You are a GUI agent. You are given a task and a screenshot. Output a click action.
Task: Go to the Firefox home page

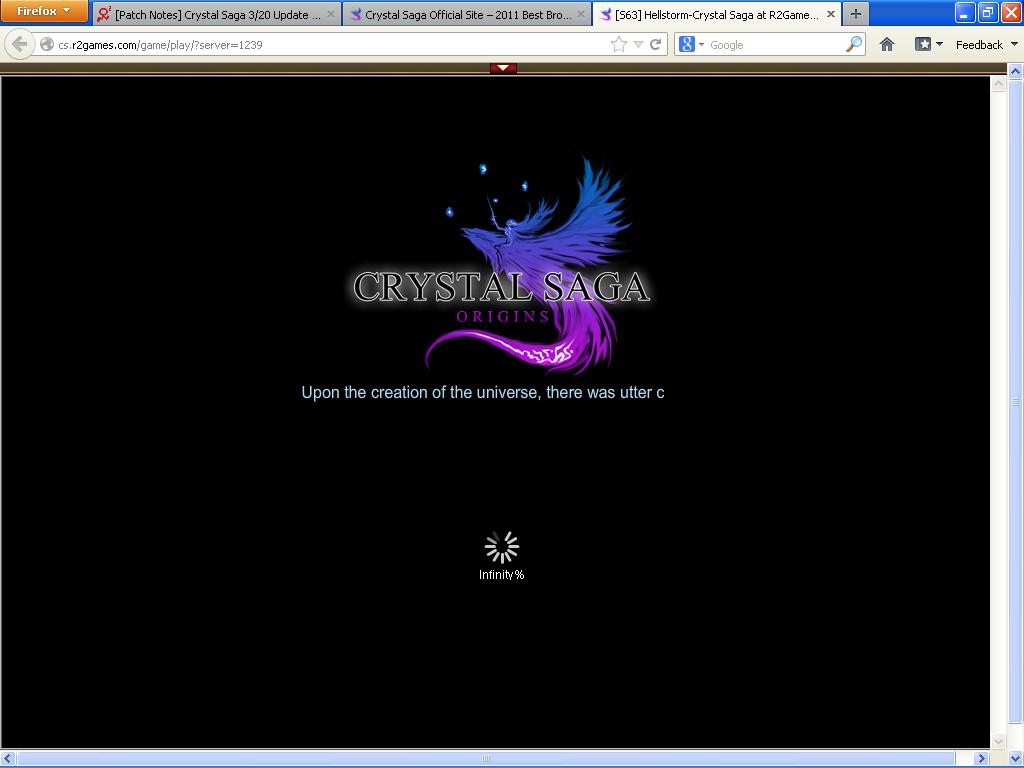click(886, 44)
